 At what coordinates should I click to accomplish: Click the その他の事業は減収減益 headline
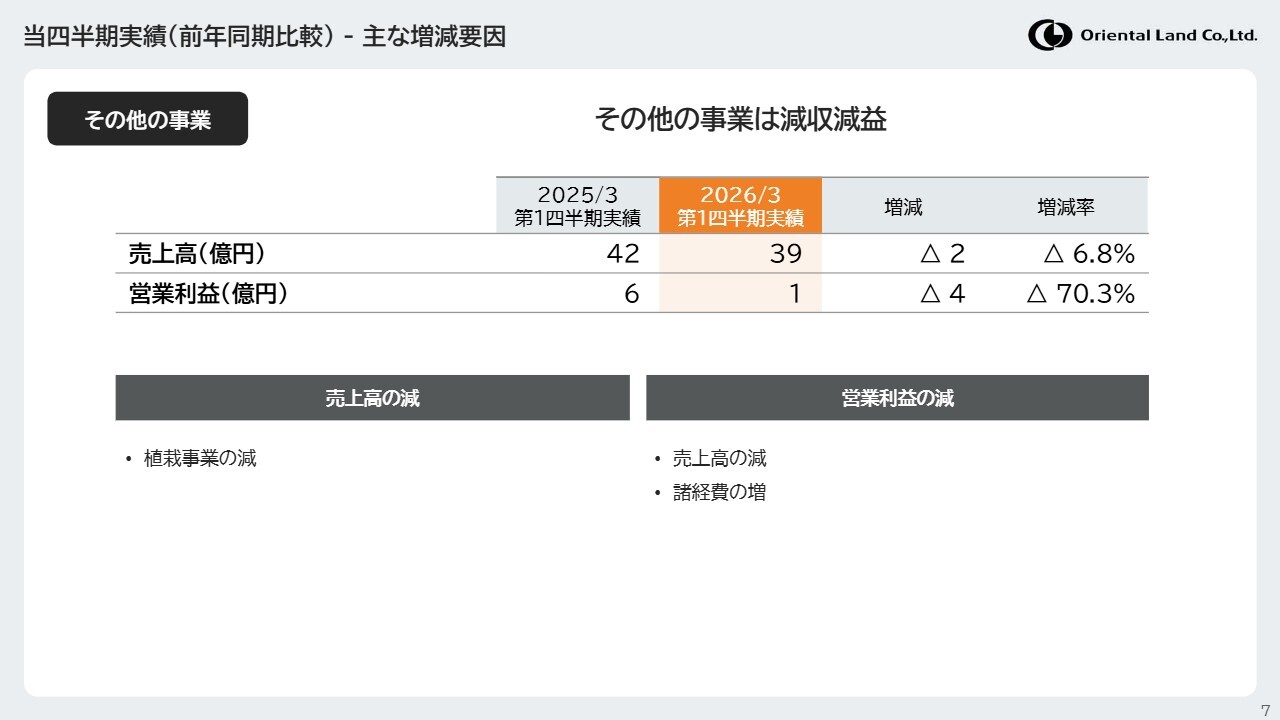[740, 119]
